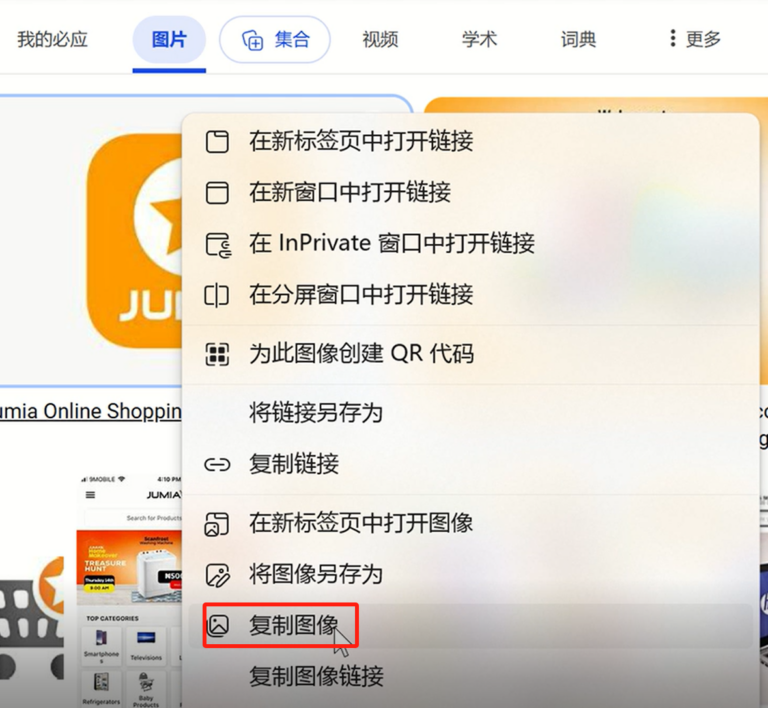Switch to the 视频 tab
The width and height of the screenshot is (768, 708).
[x=380, y=39]
